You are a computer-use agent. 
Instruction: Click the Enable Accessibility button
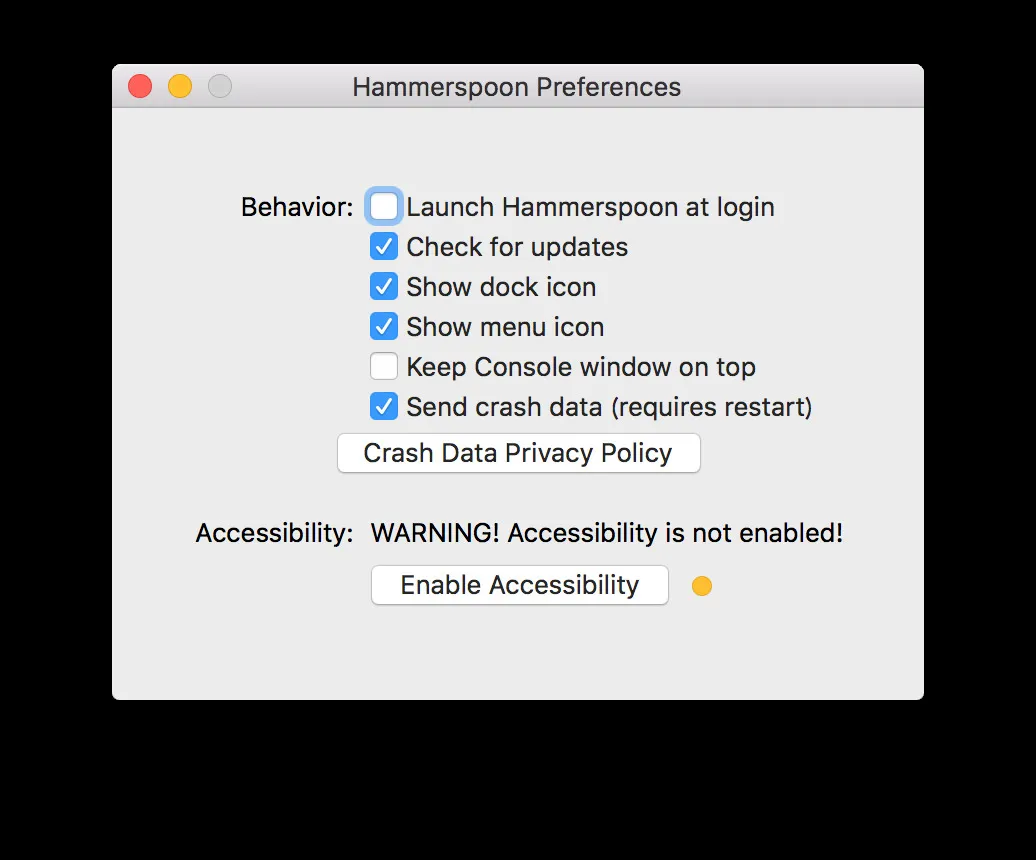coord(519,585)
